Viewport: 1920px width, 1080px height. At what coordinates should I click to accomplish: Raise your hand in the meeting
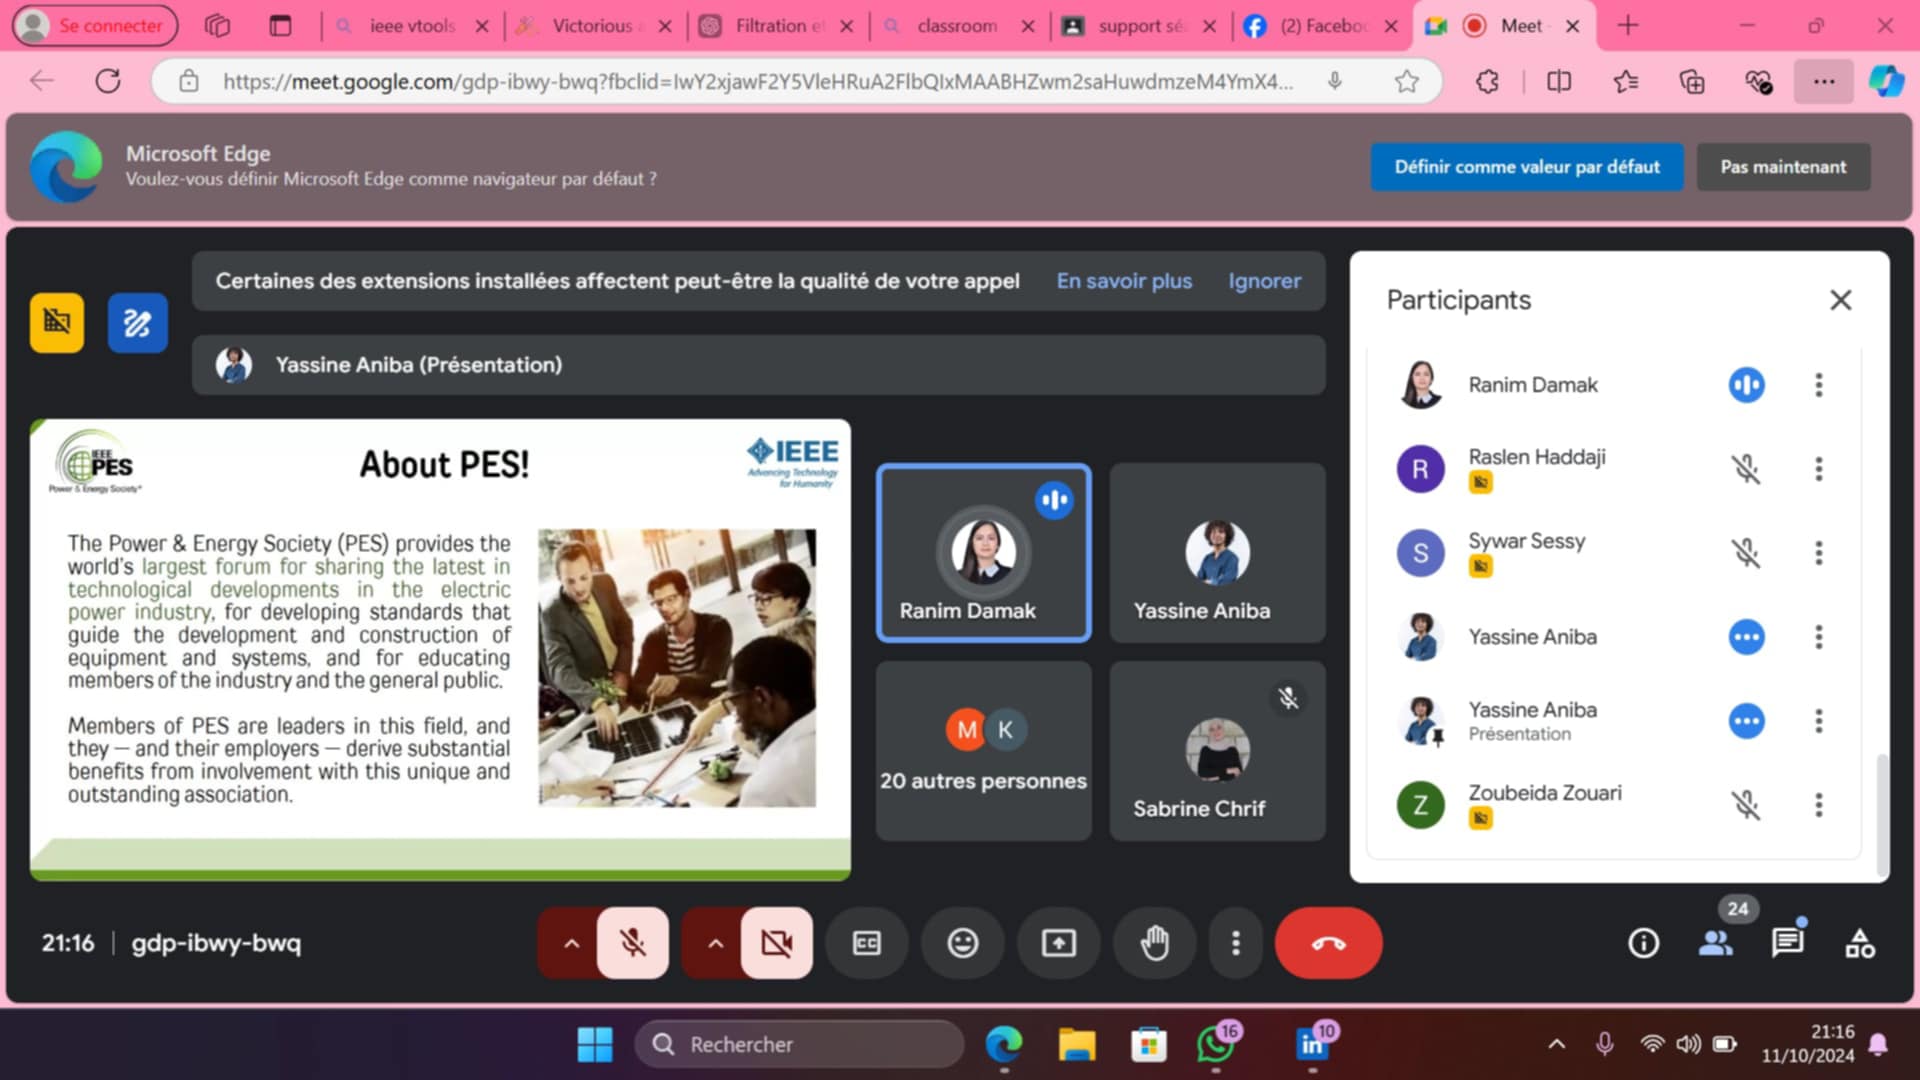1154,943
